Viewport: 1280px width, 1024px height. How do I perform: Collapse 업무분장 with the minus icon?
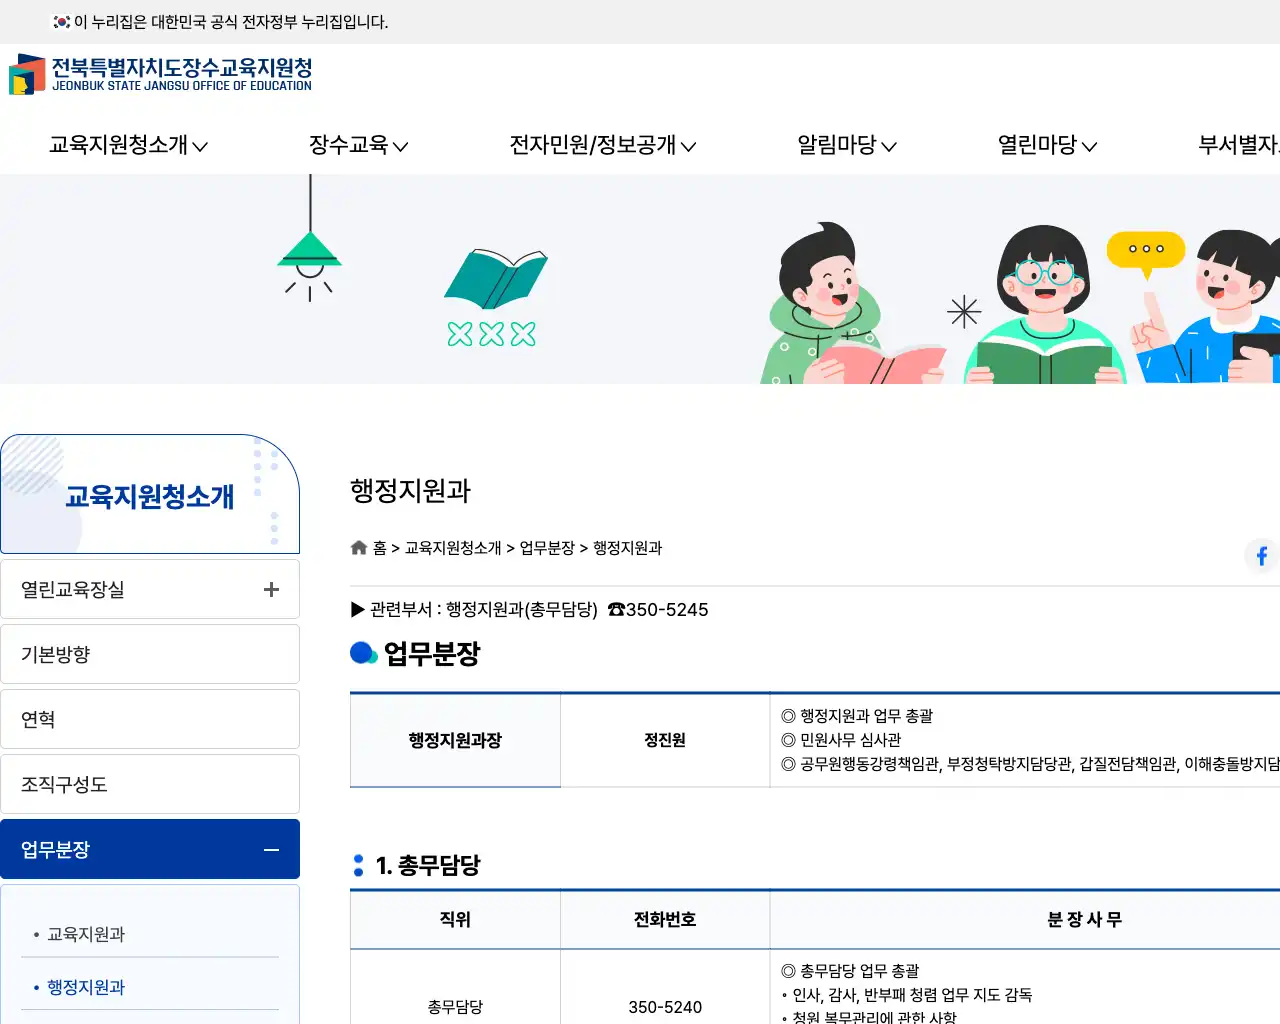271,850
